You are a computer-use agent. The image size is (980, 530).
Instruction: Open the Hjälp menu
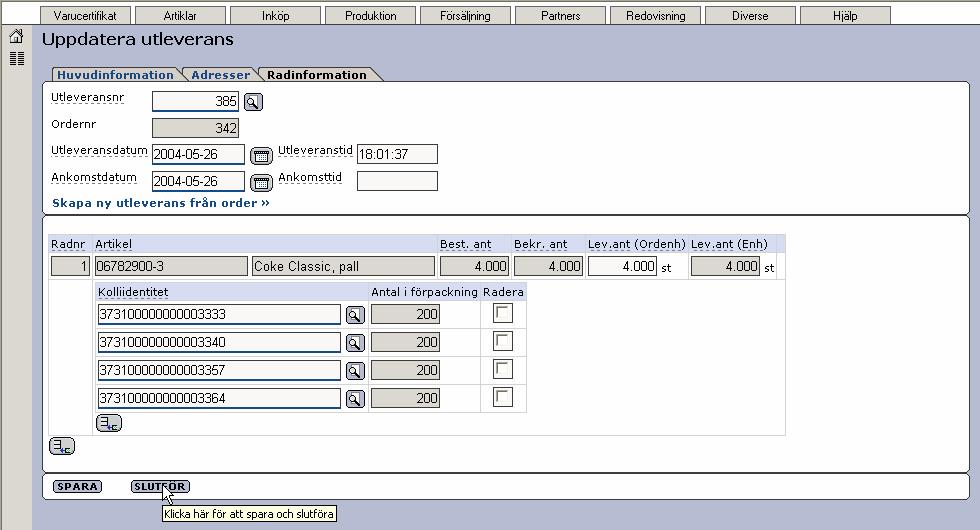pos(845,16)
